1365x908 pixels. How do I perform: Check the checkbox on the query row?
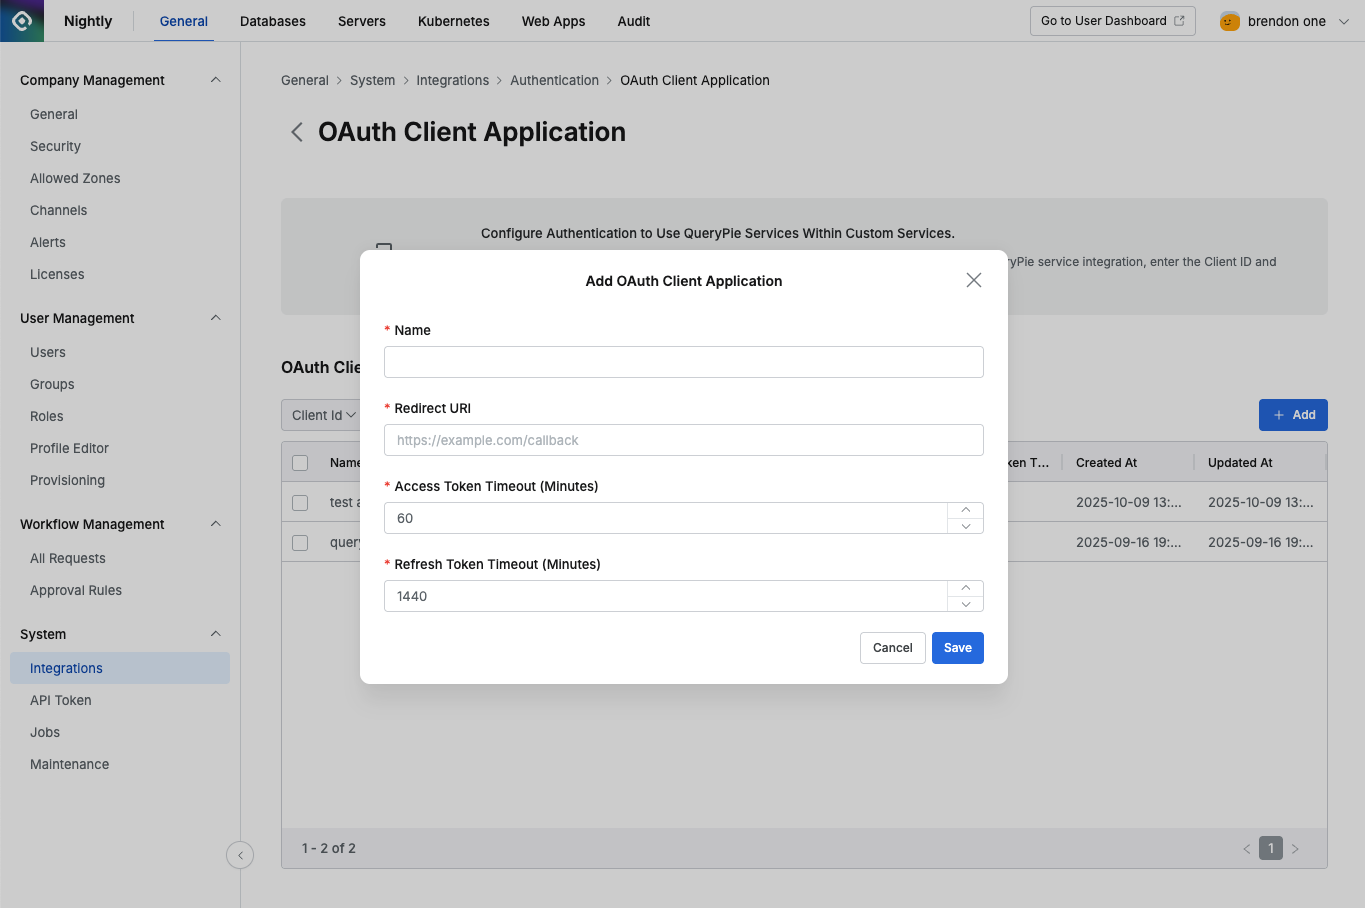coord(299,541)
